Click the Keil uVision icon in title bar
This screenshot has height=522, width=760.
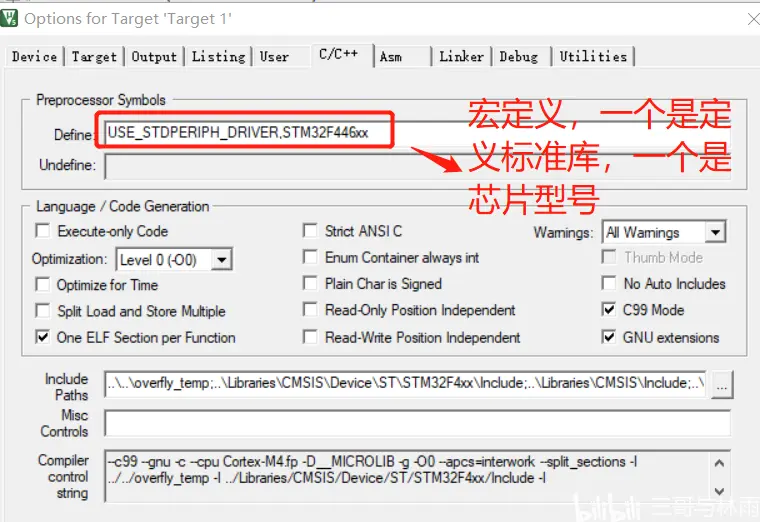pos(9,18)
